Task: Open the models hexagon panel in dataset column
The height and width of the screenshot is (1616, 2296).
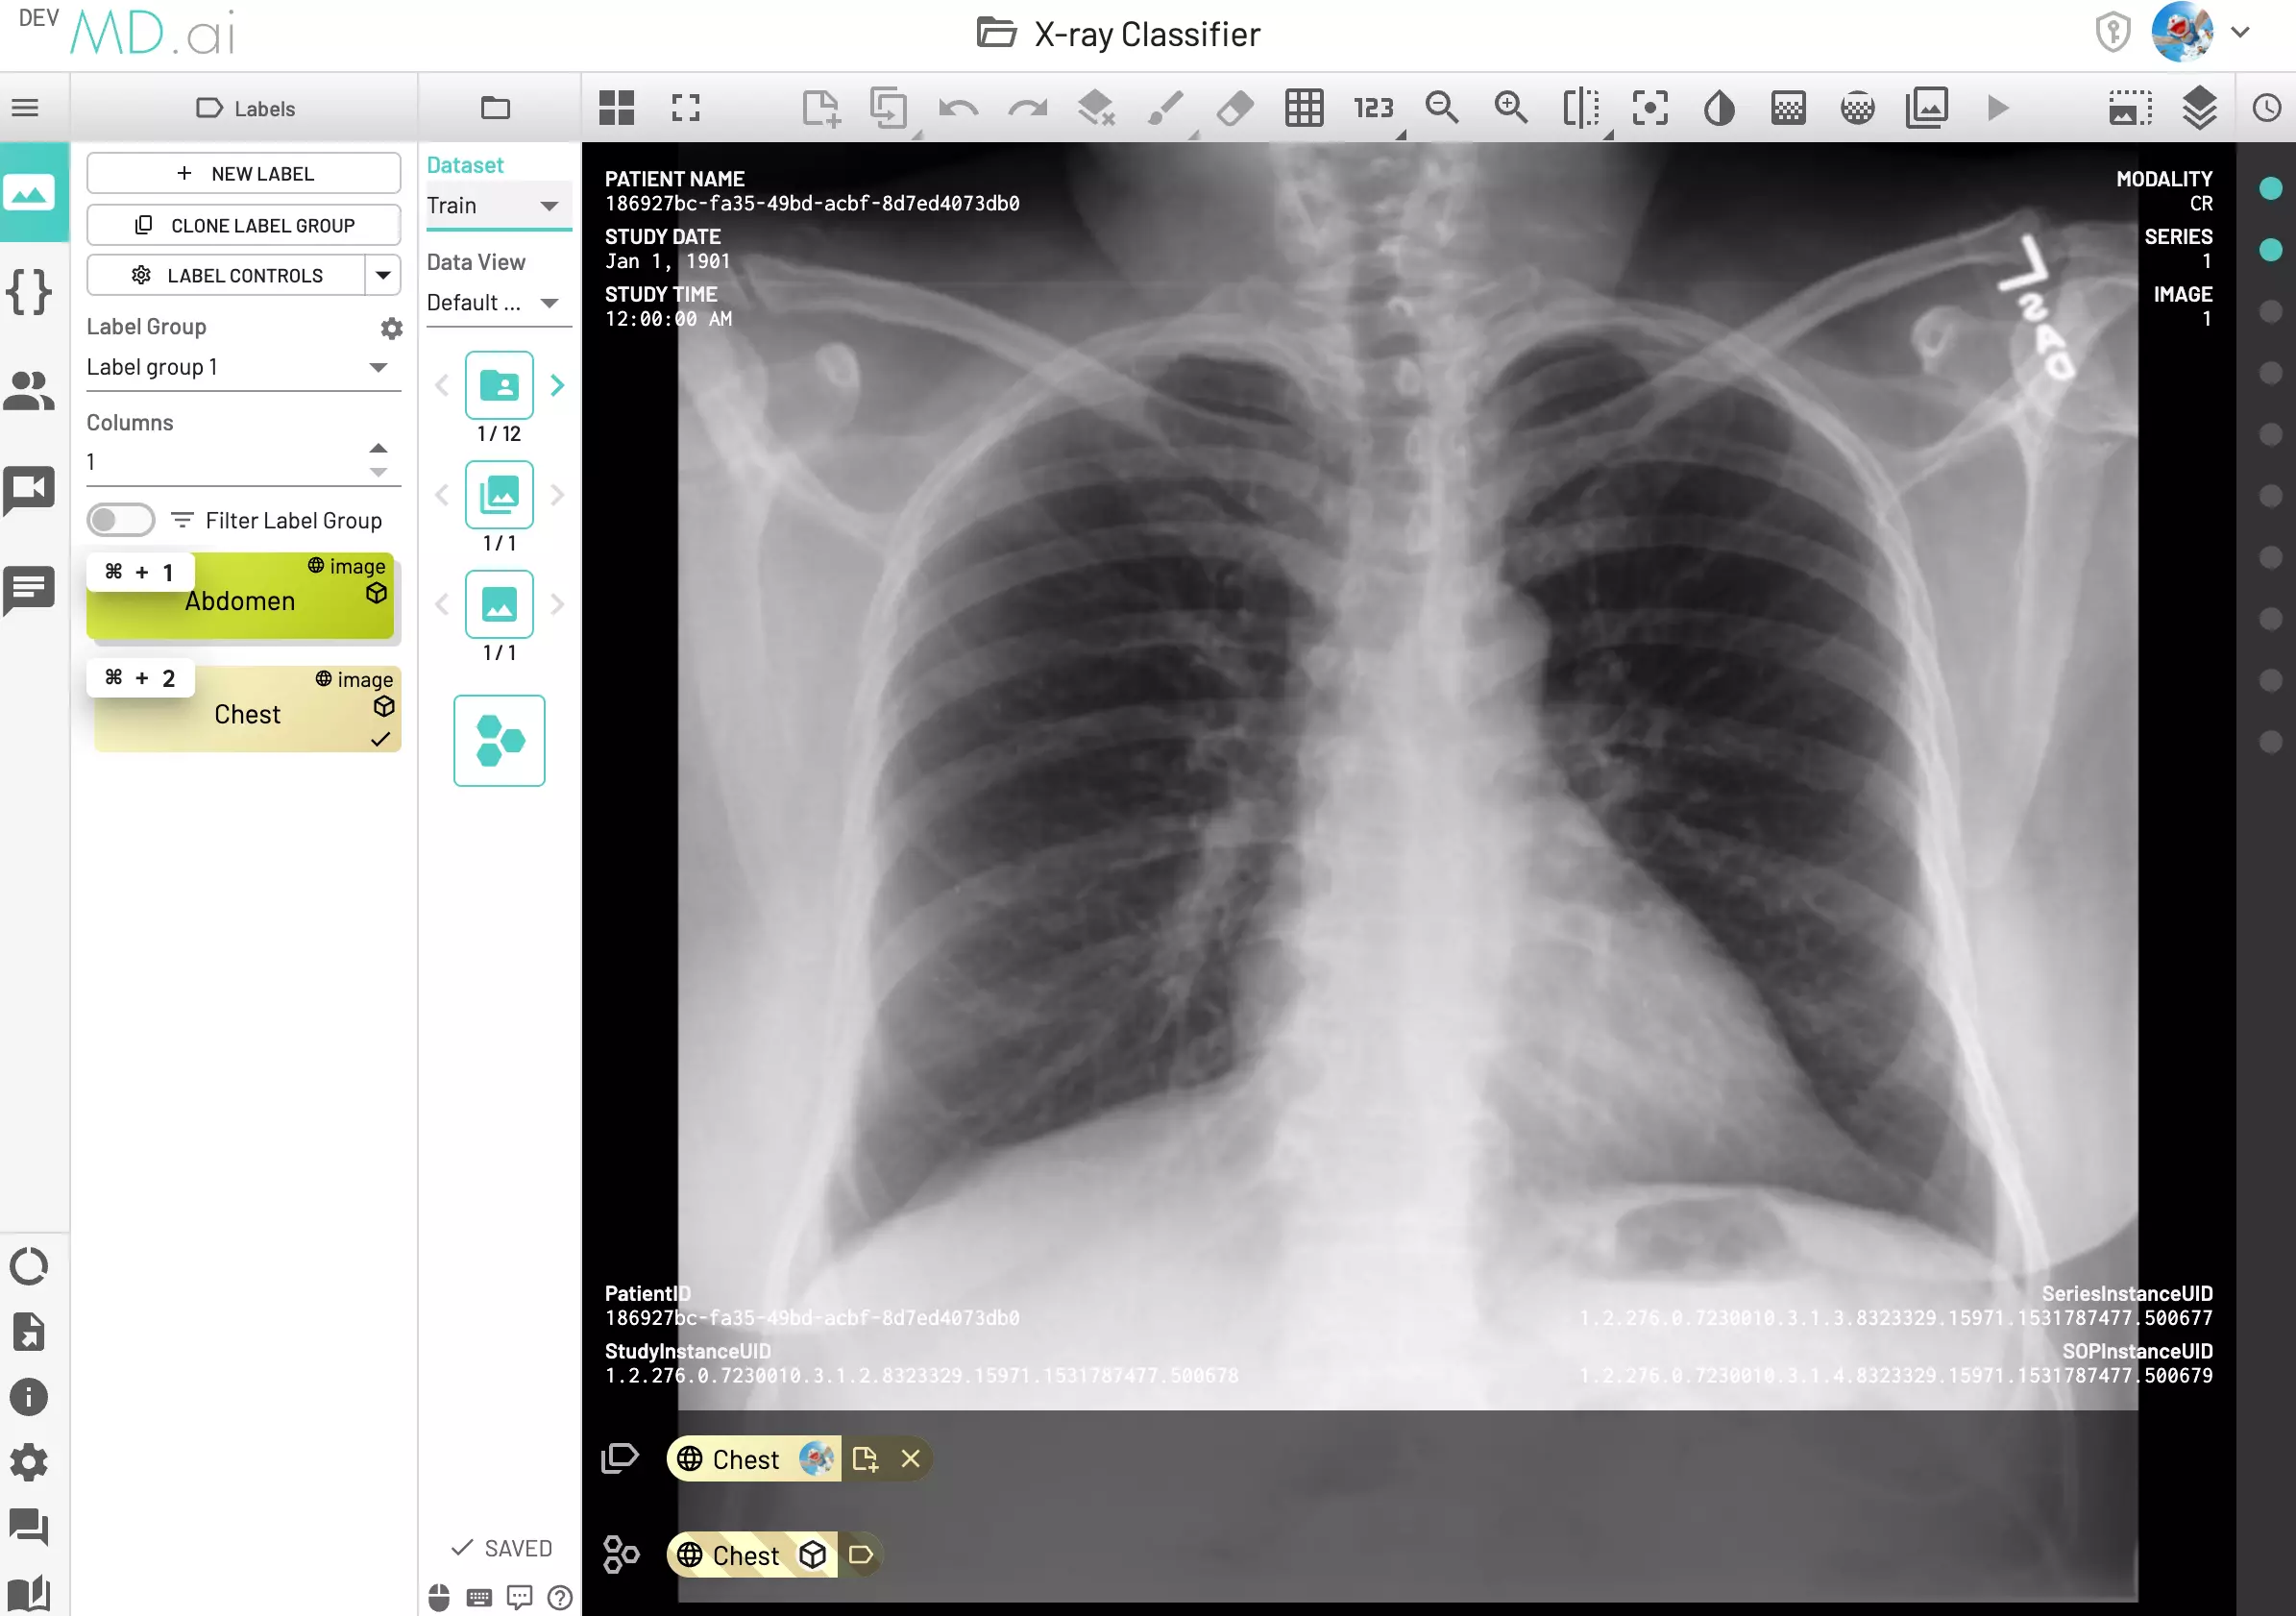Action: click(x=499, y=740)
